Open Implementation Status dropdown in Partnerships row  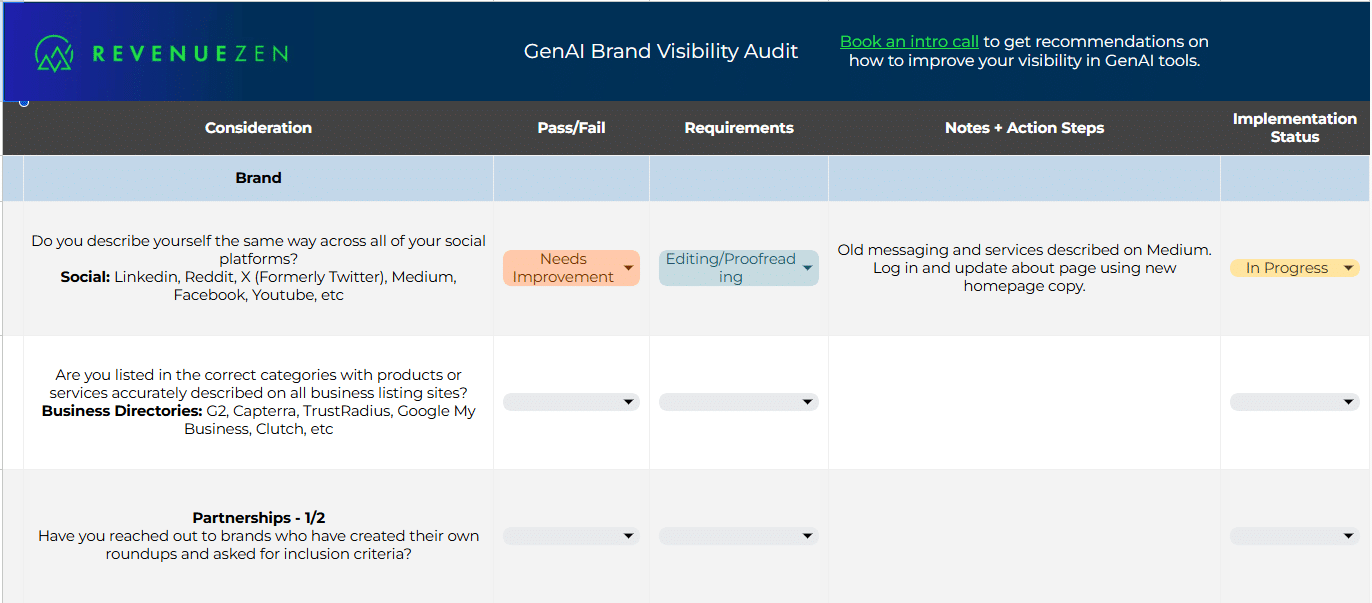click(x=1295, y=536)
